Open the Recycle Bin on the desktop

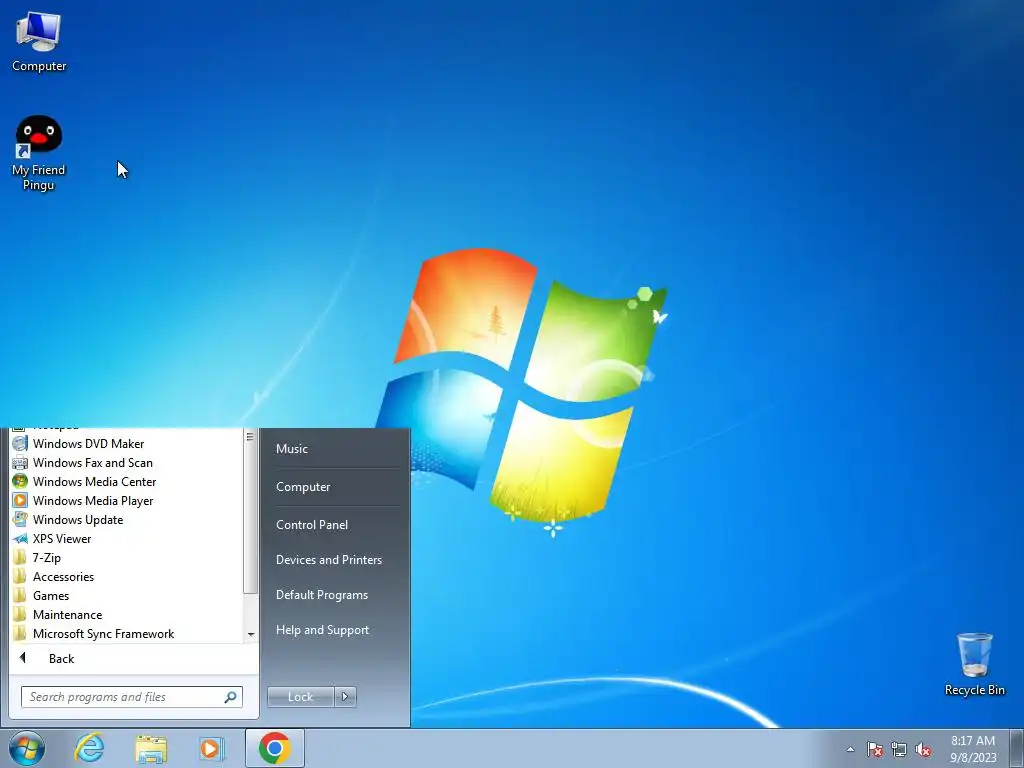pyautogui.click(x=974, y=664)
